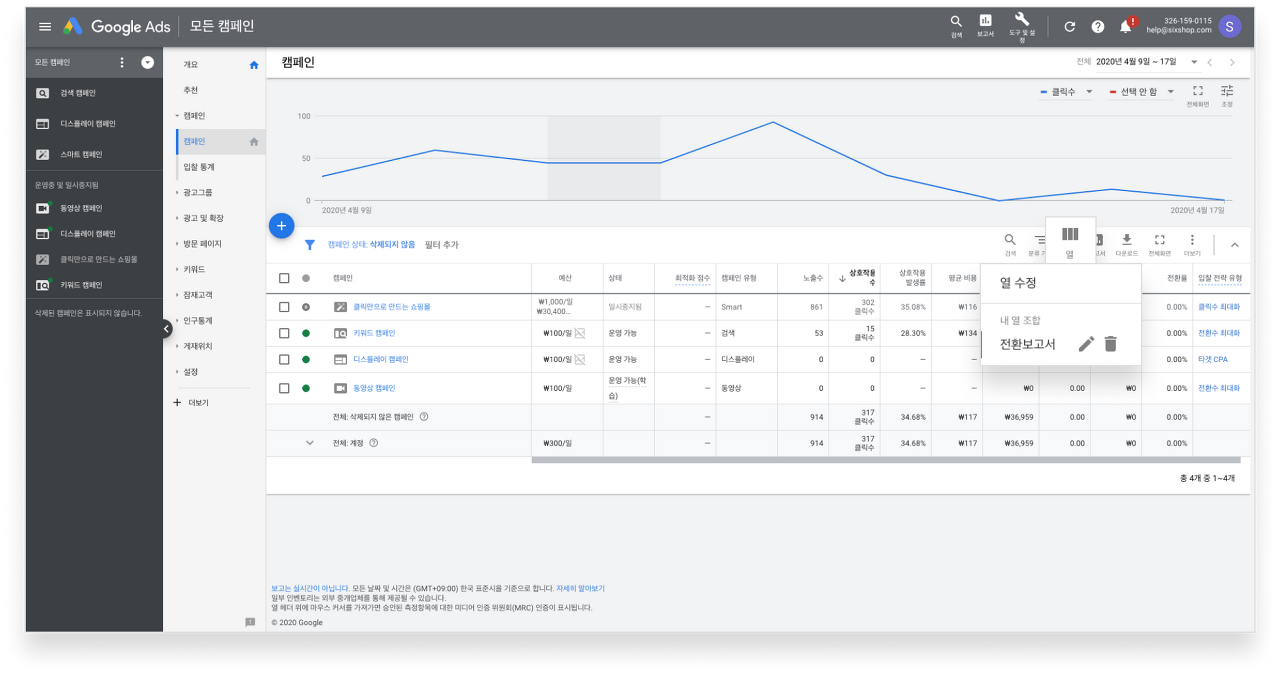Select 검색 캠페인 in left sidebar
Viewport: 1280px width, 676px height.
click(78, 93)
